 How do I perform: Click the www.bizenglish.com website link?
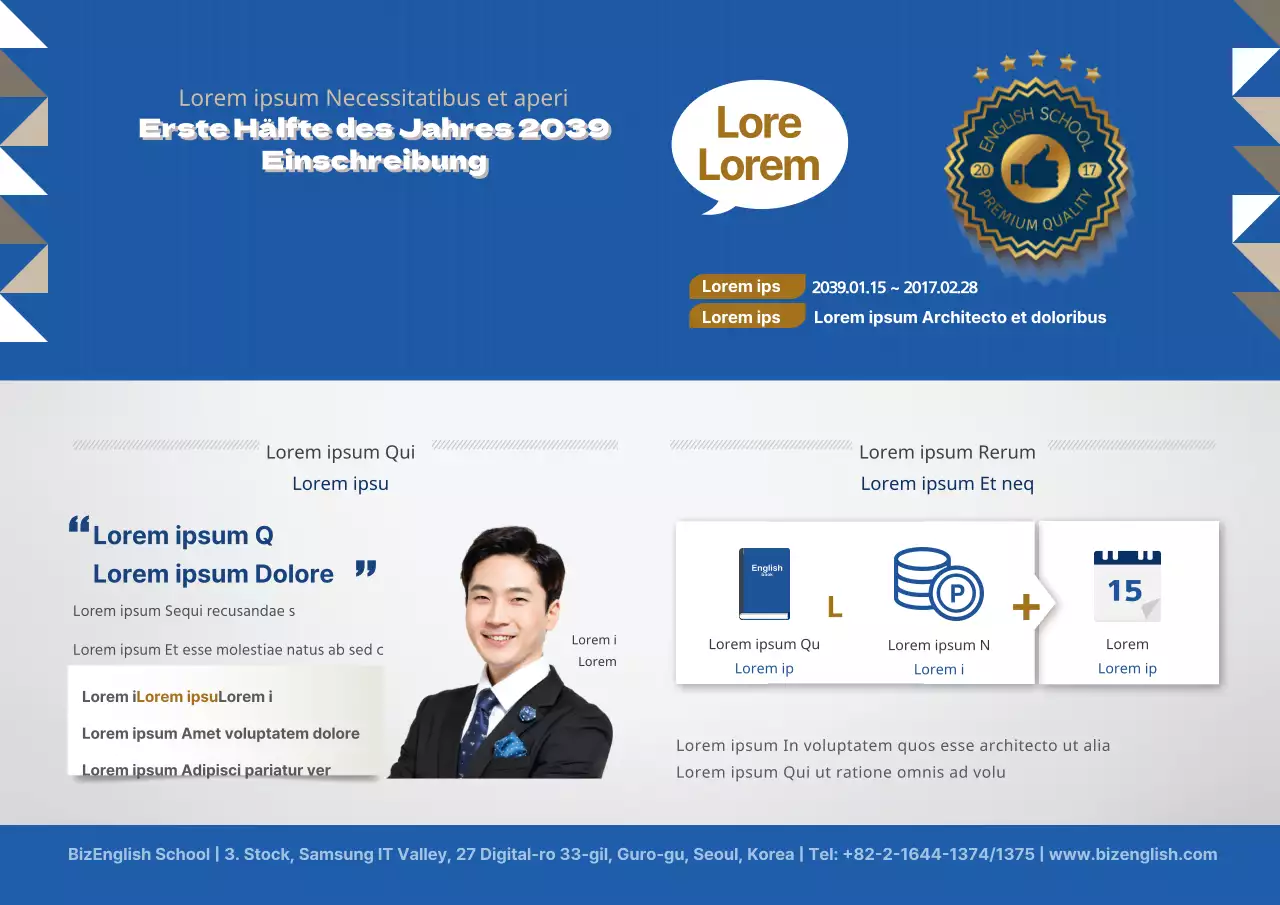[x=1133, y=854]
